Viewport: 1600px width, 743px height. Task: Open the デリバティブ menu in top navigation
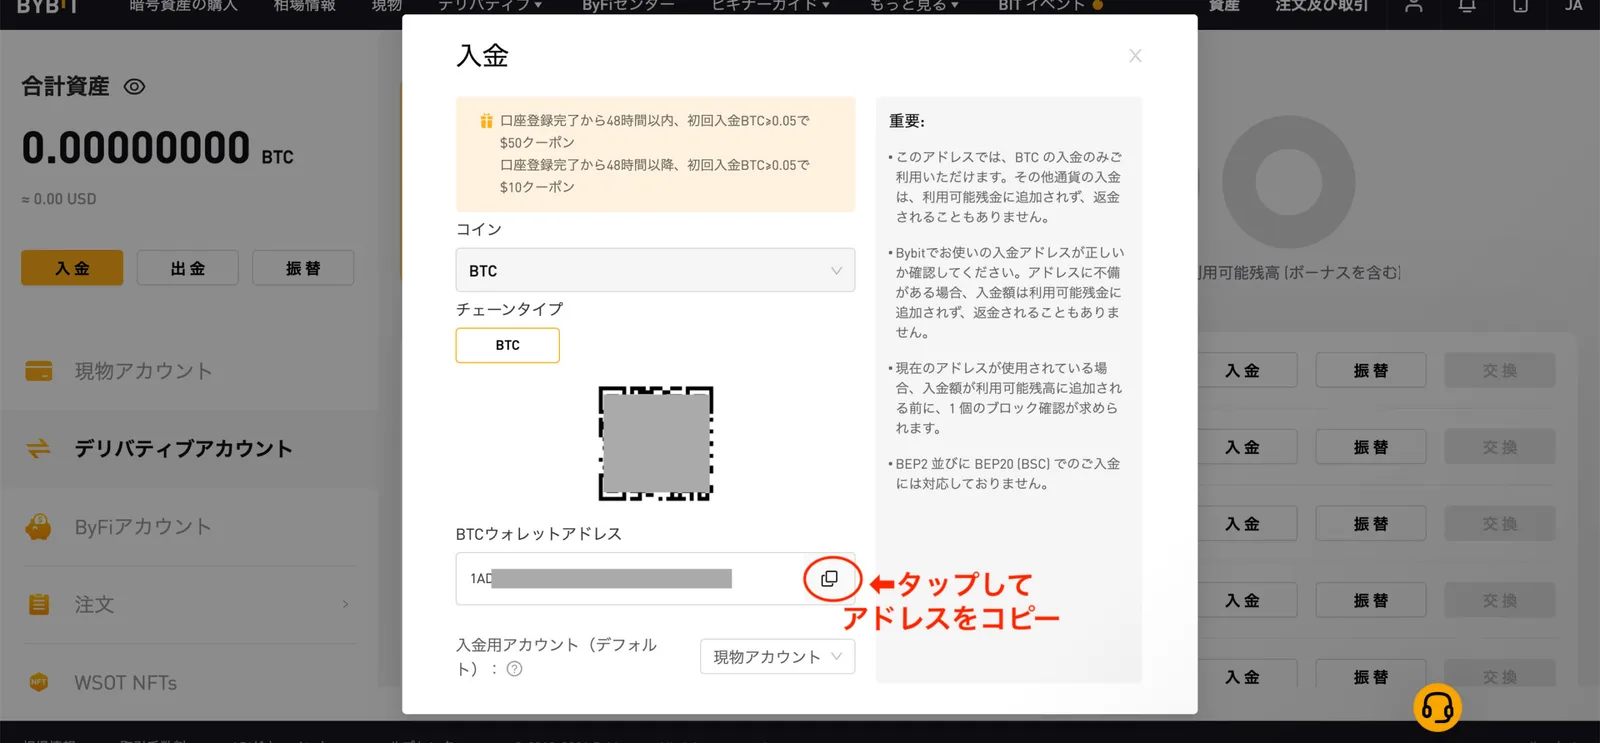click(490, 6)
